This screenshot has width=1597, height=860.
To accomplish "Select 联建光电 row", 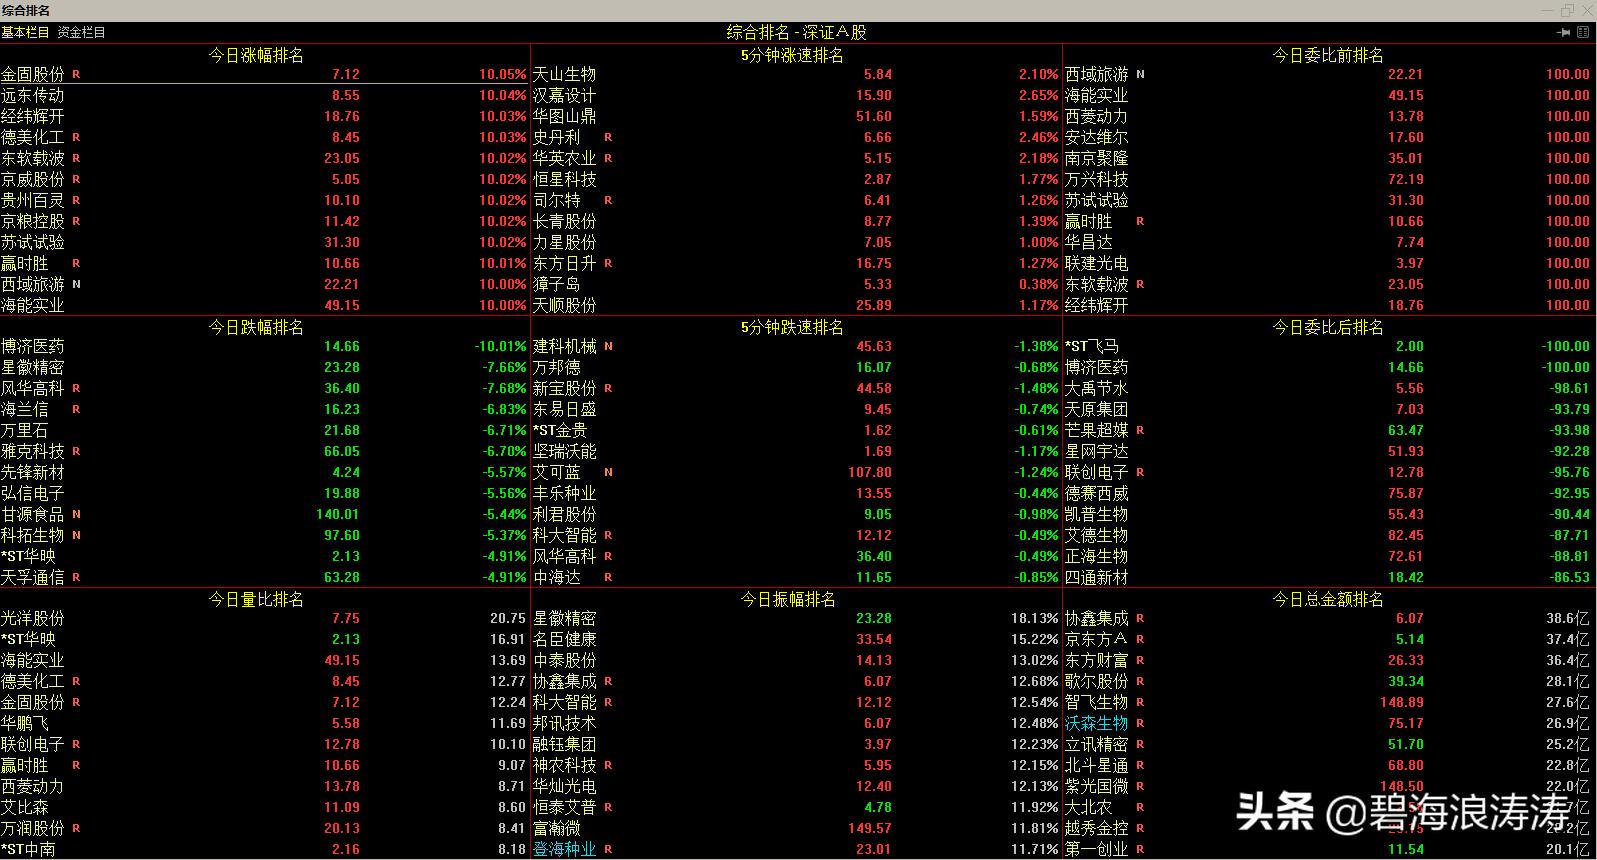I will point(1328,263).
